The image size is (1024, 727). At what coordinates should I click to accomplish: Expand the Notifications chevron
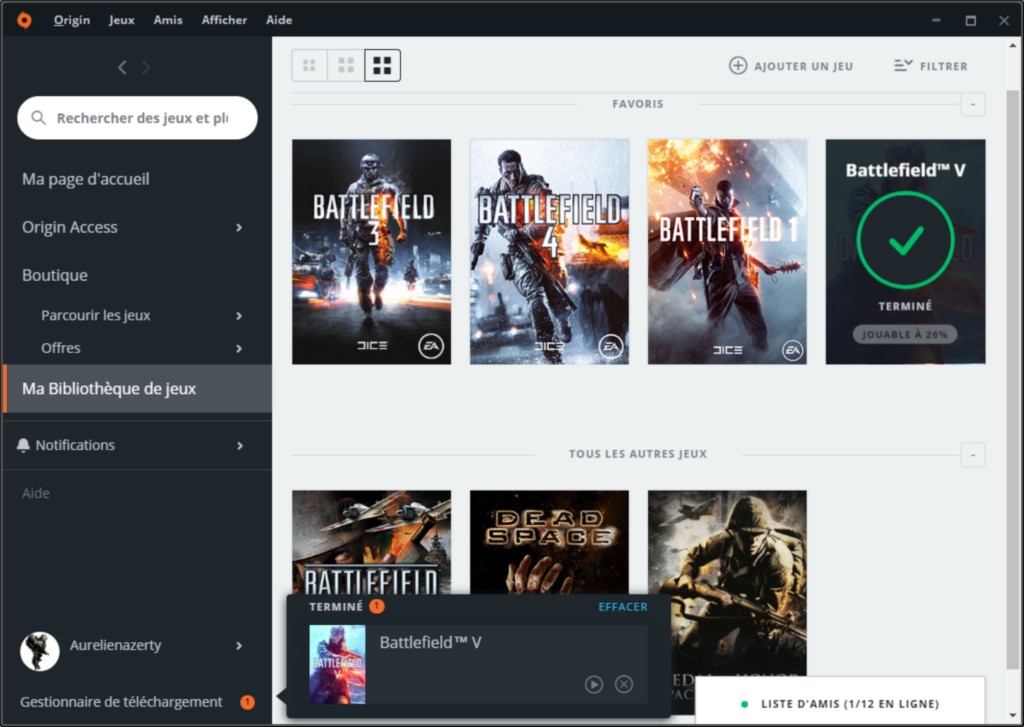point(240,445)
